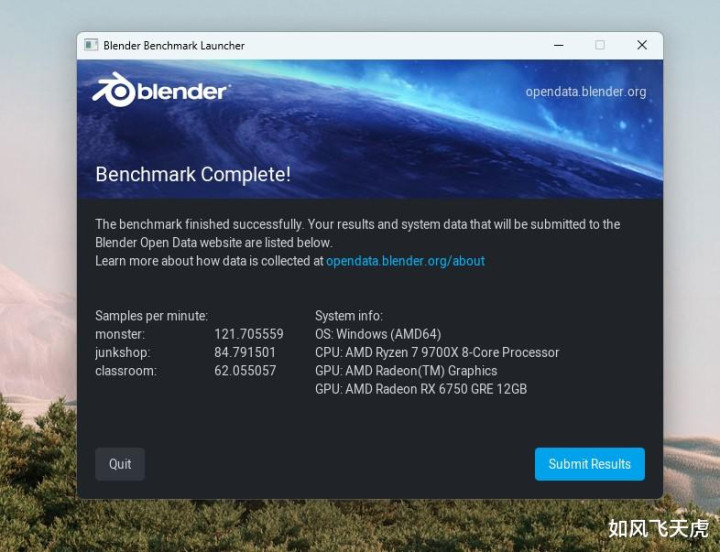The width and height of the screenshot is (720, 552).
Task: Click the disabled maximize window icon
Action: 600,45
